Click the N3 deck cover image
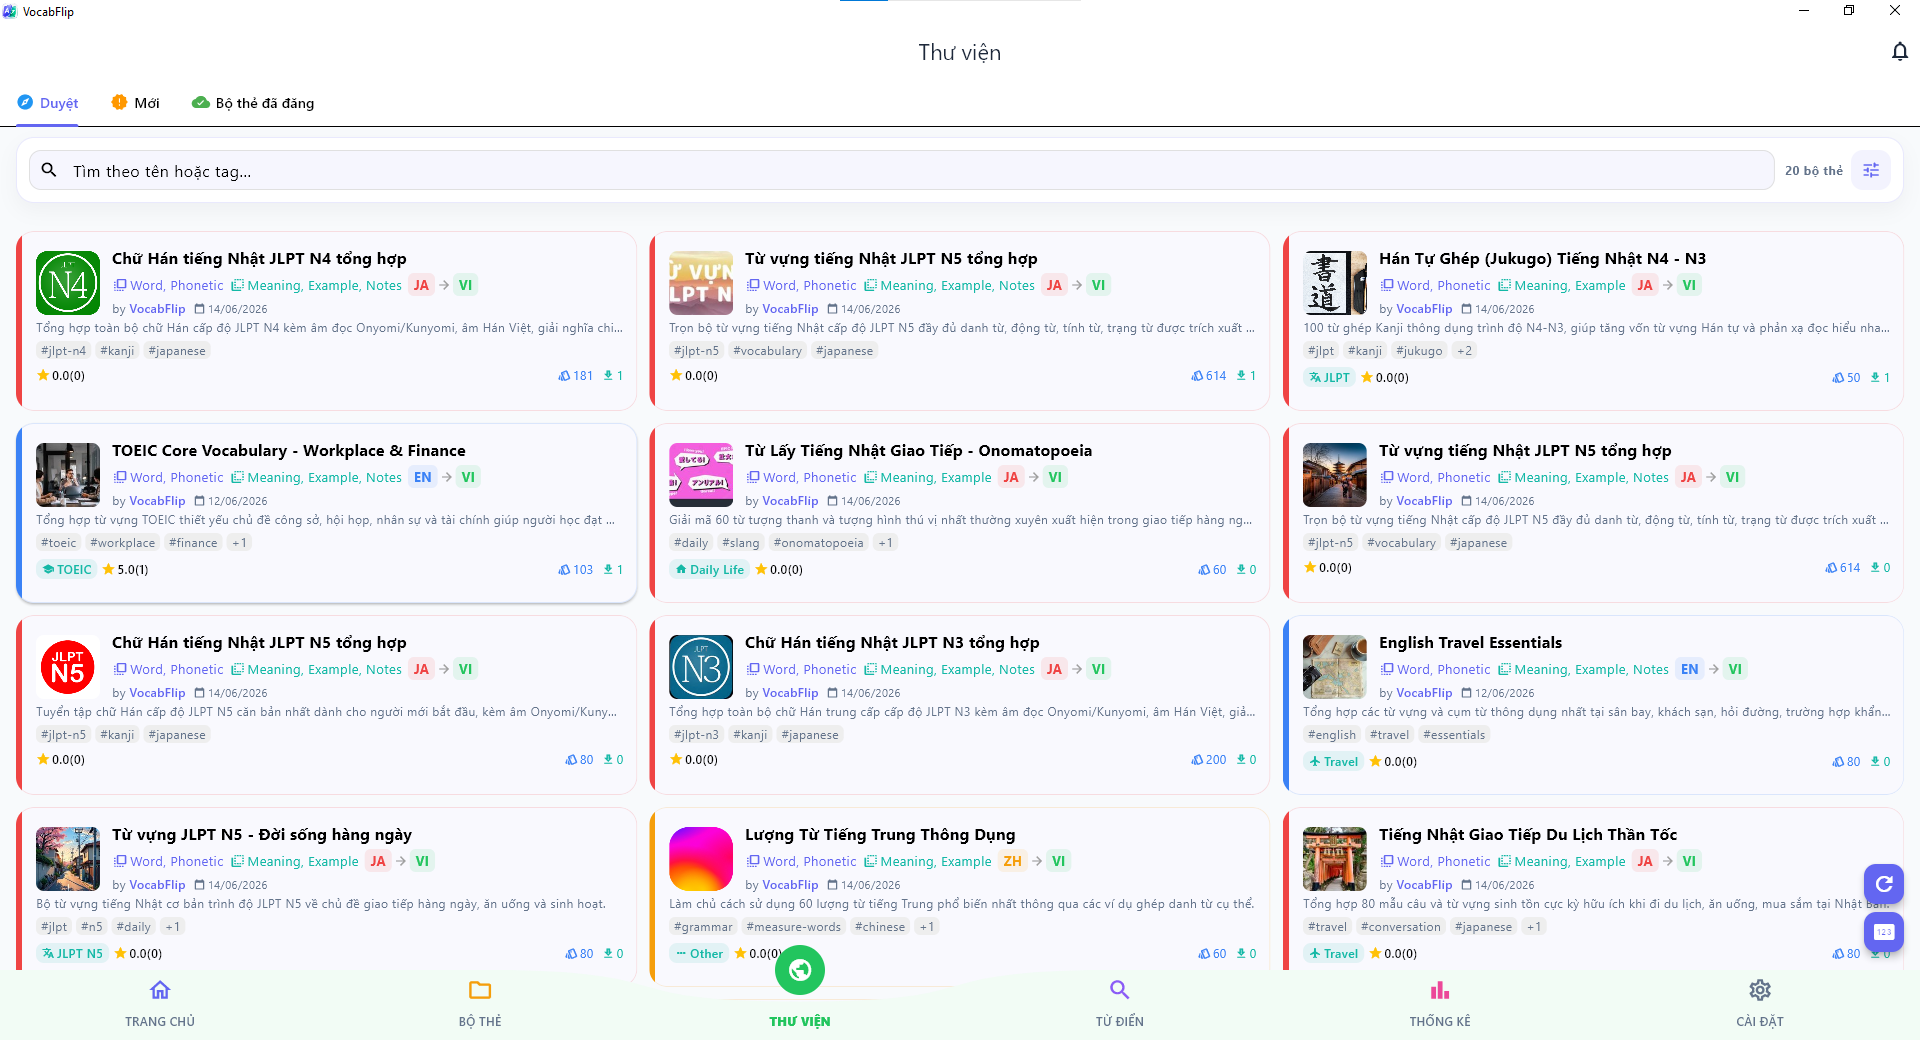The height and width of the screenshot is (1040, 1920). click(x=701, y=667)
